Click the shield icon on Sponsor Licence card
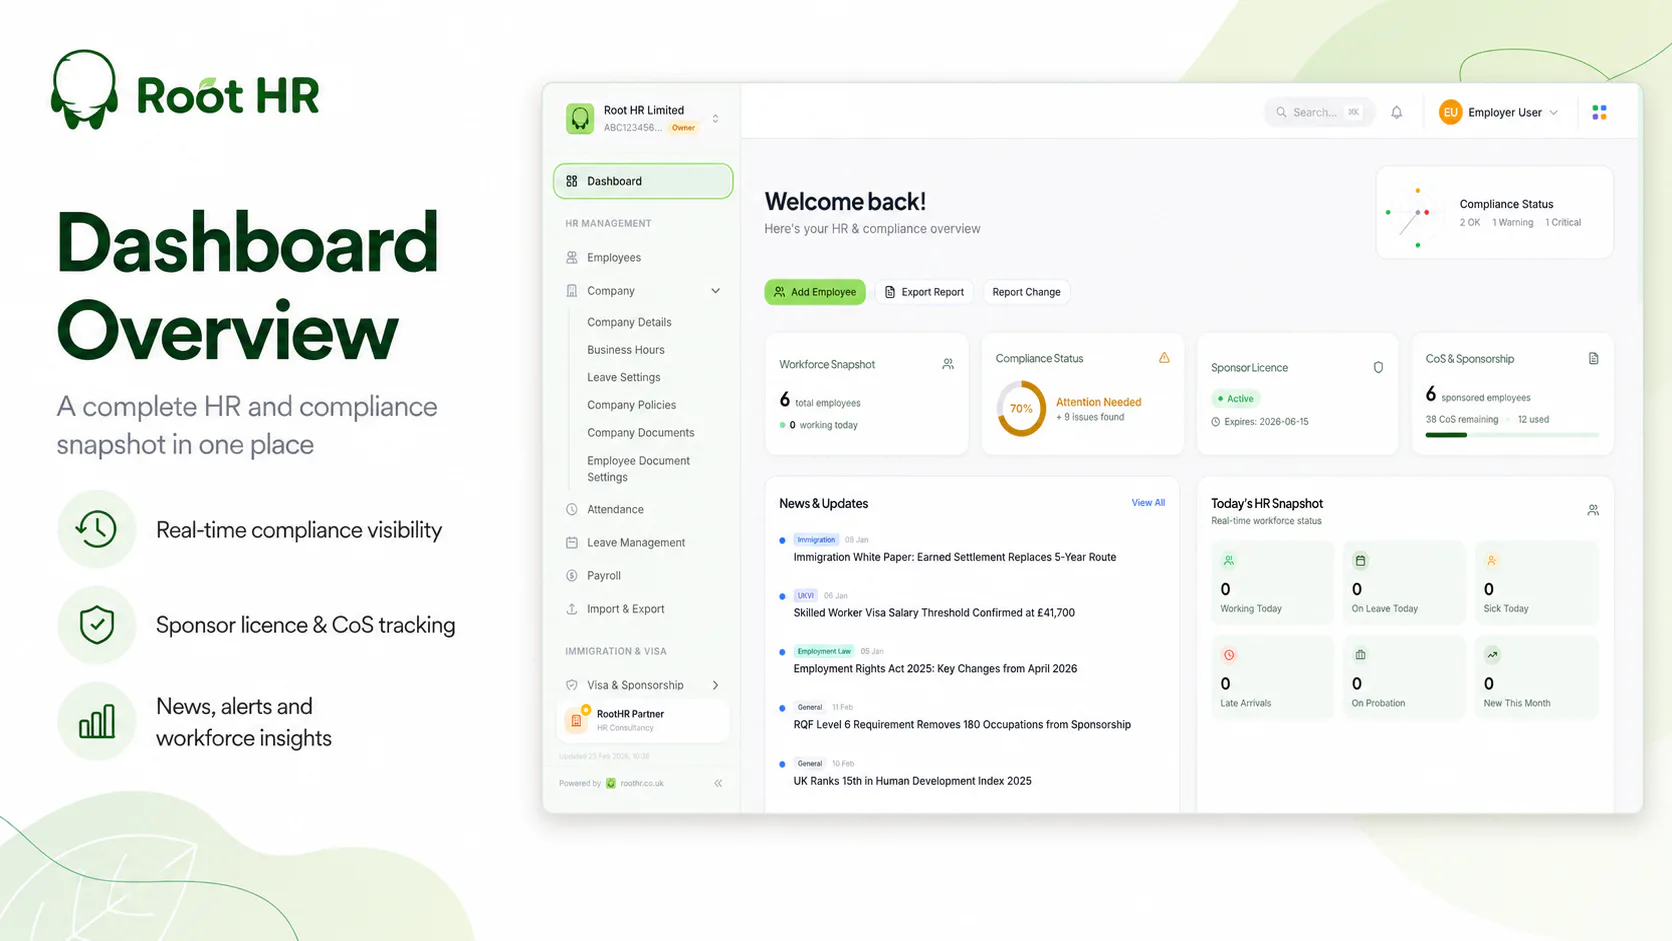Image resolution: width=1672 pixels, height=941 pixels. 1378,367
